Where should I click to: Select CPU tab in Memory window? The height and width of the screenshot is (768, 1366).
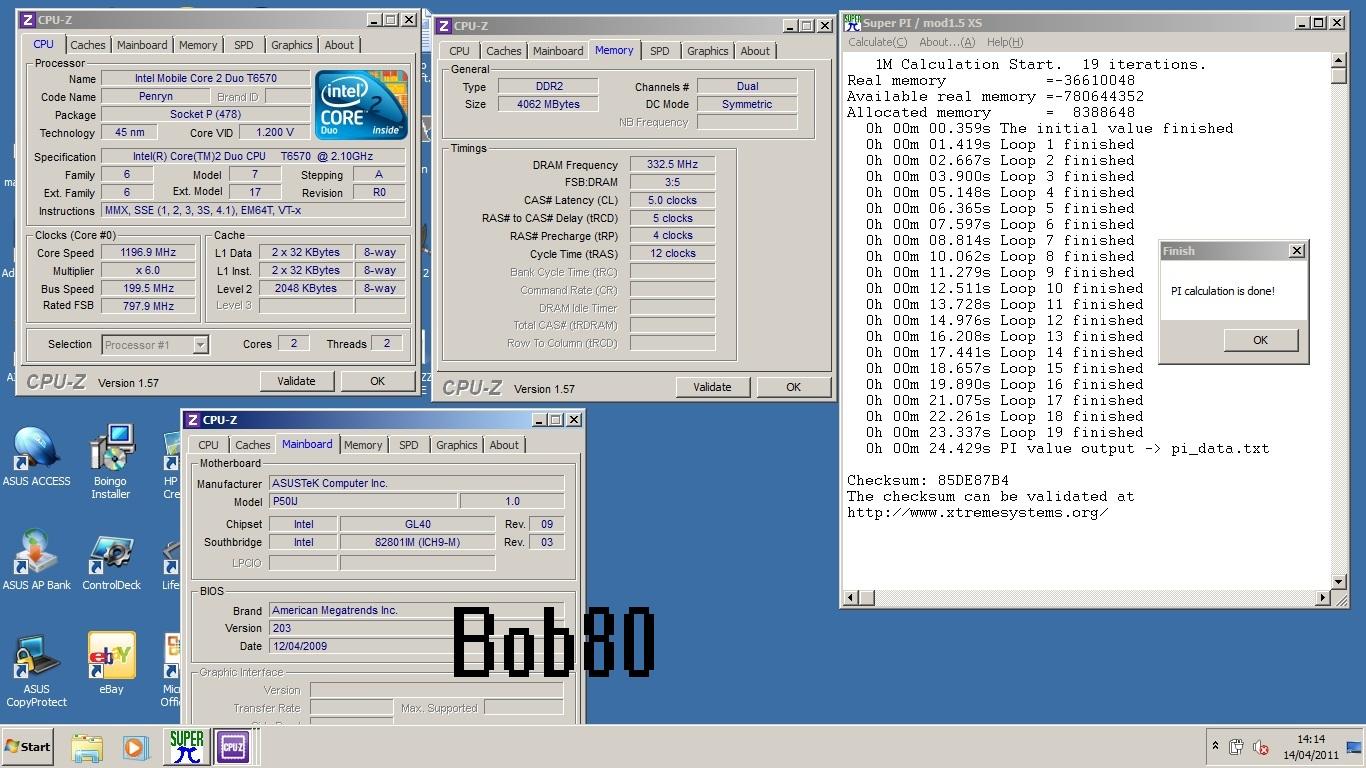[459, 51]
